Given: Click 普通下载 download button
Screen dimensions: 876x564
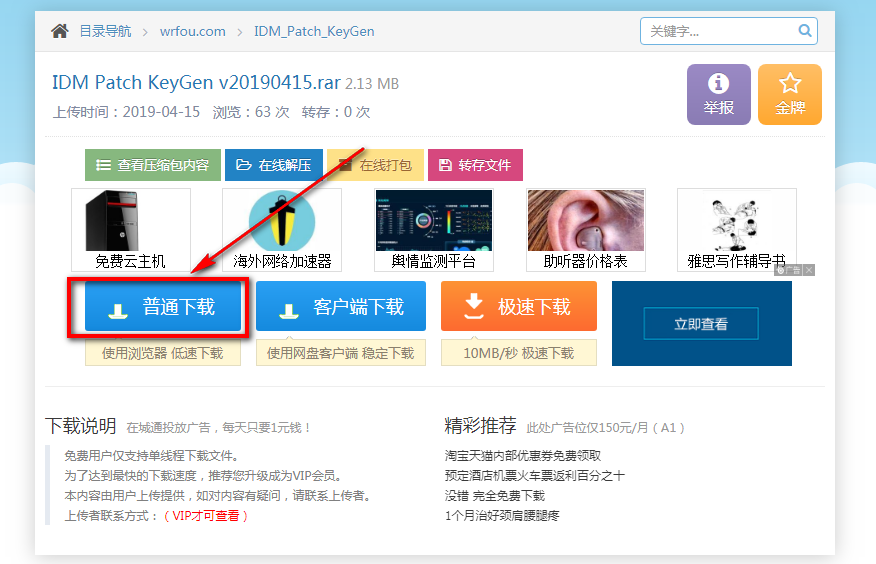Looking at the screenshot, I should [163, 307].
